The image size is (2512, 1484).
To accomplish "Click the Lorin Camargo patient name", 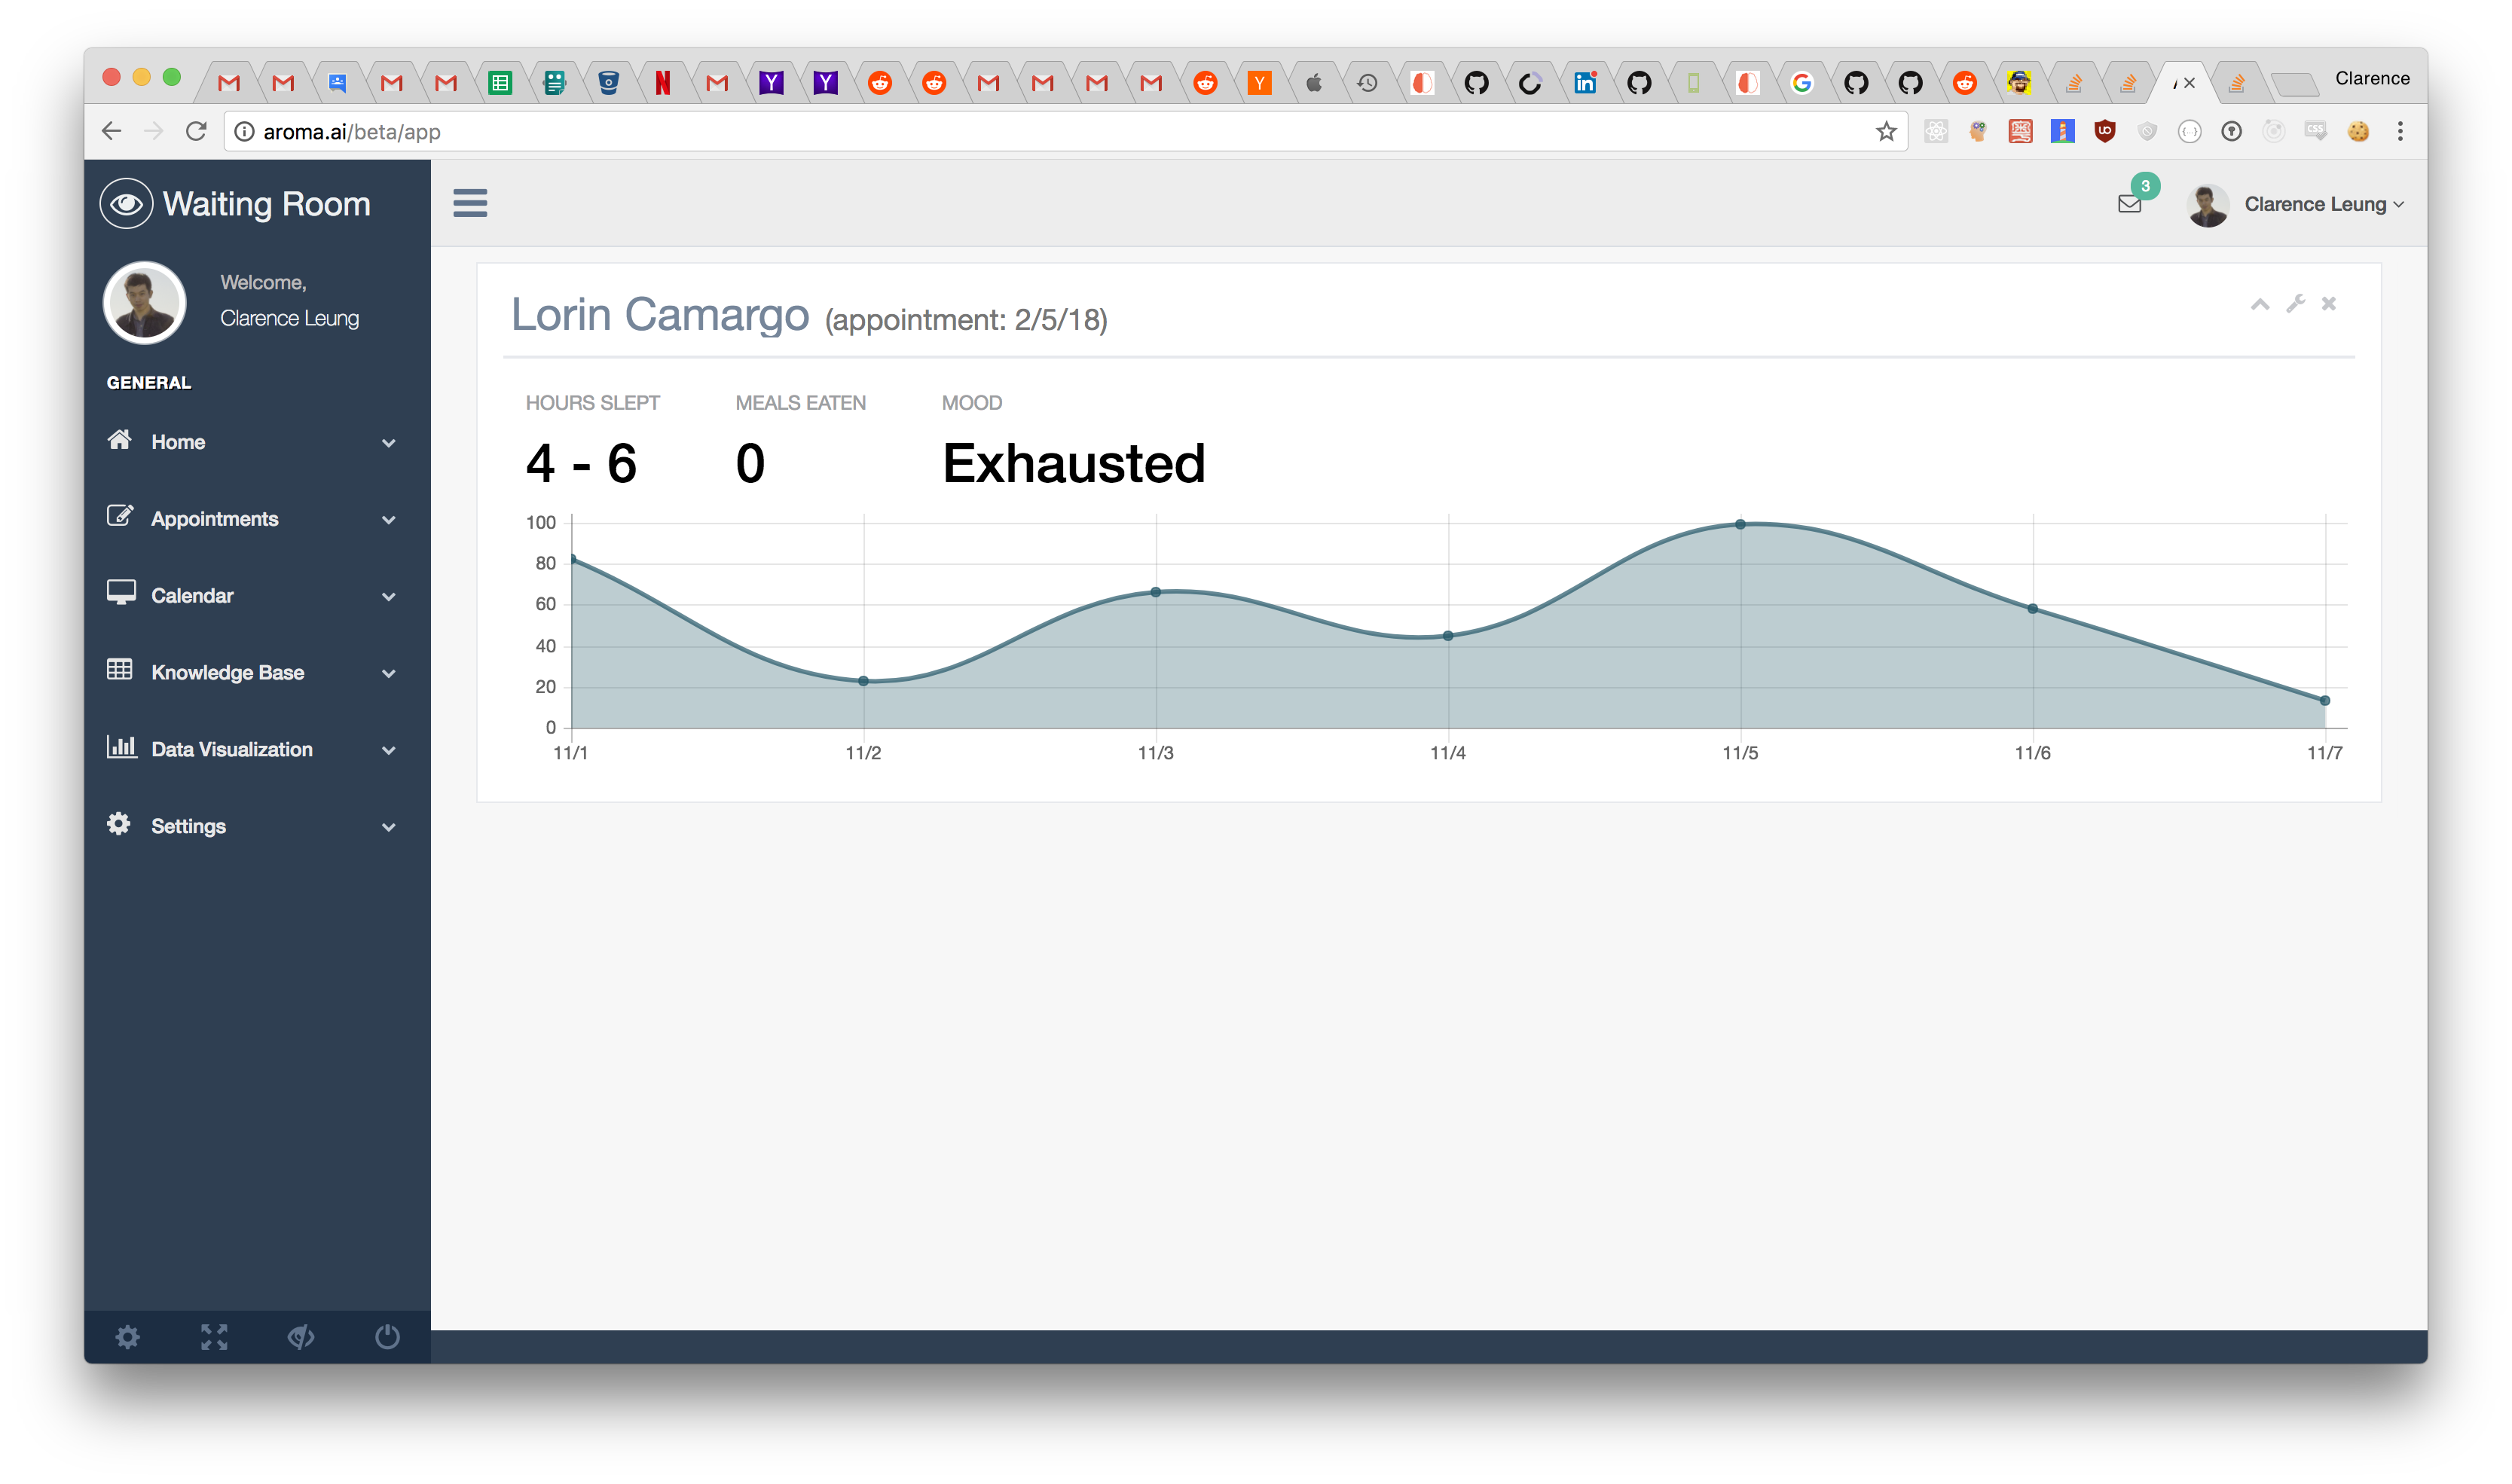I will (x=659, y=315).
